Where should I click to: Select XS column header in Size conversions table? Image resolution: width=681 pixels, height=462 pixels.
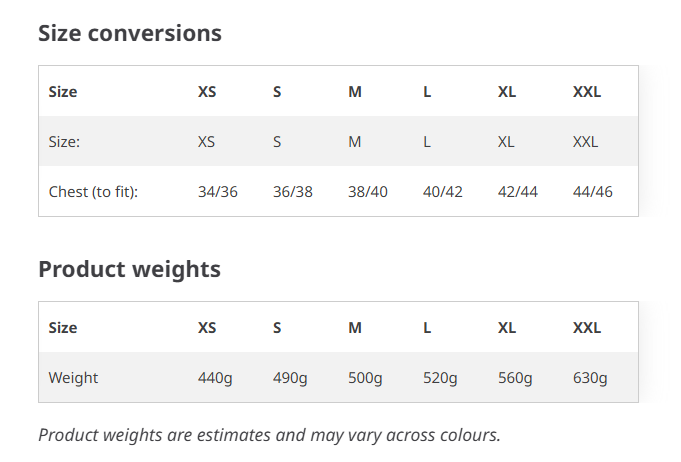[x=207, y=92]
